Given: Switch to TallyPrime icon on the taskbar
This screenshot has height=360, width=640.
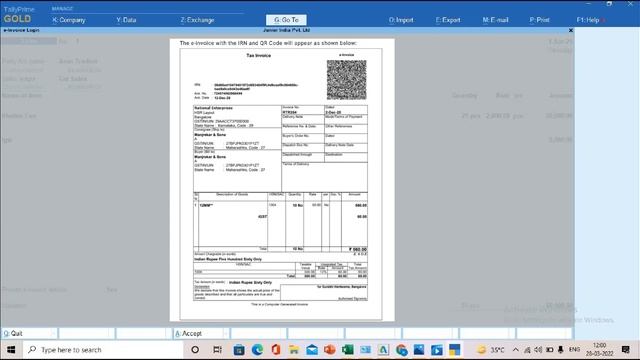Looking at the screenshot, I should coord(455,350).
